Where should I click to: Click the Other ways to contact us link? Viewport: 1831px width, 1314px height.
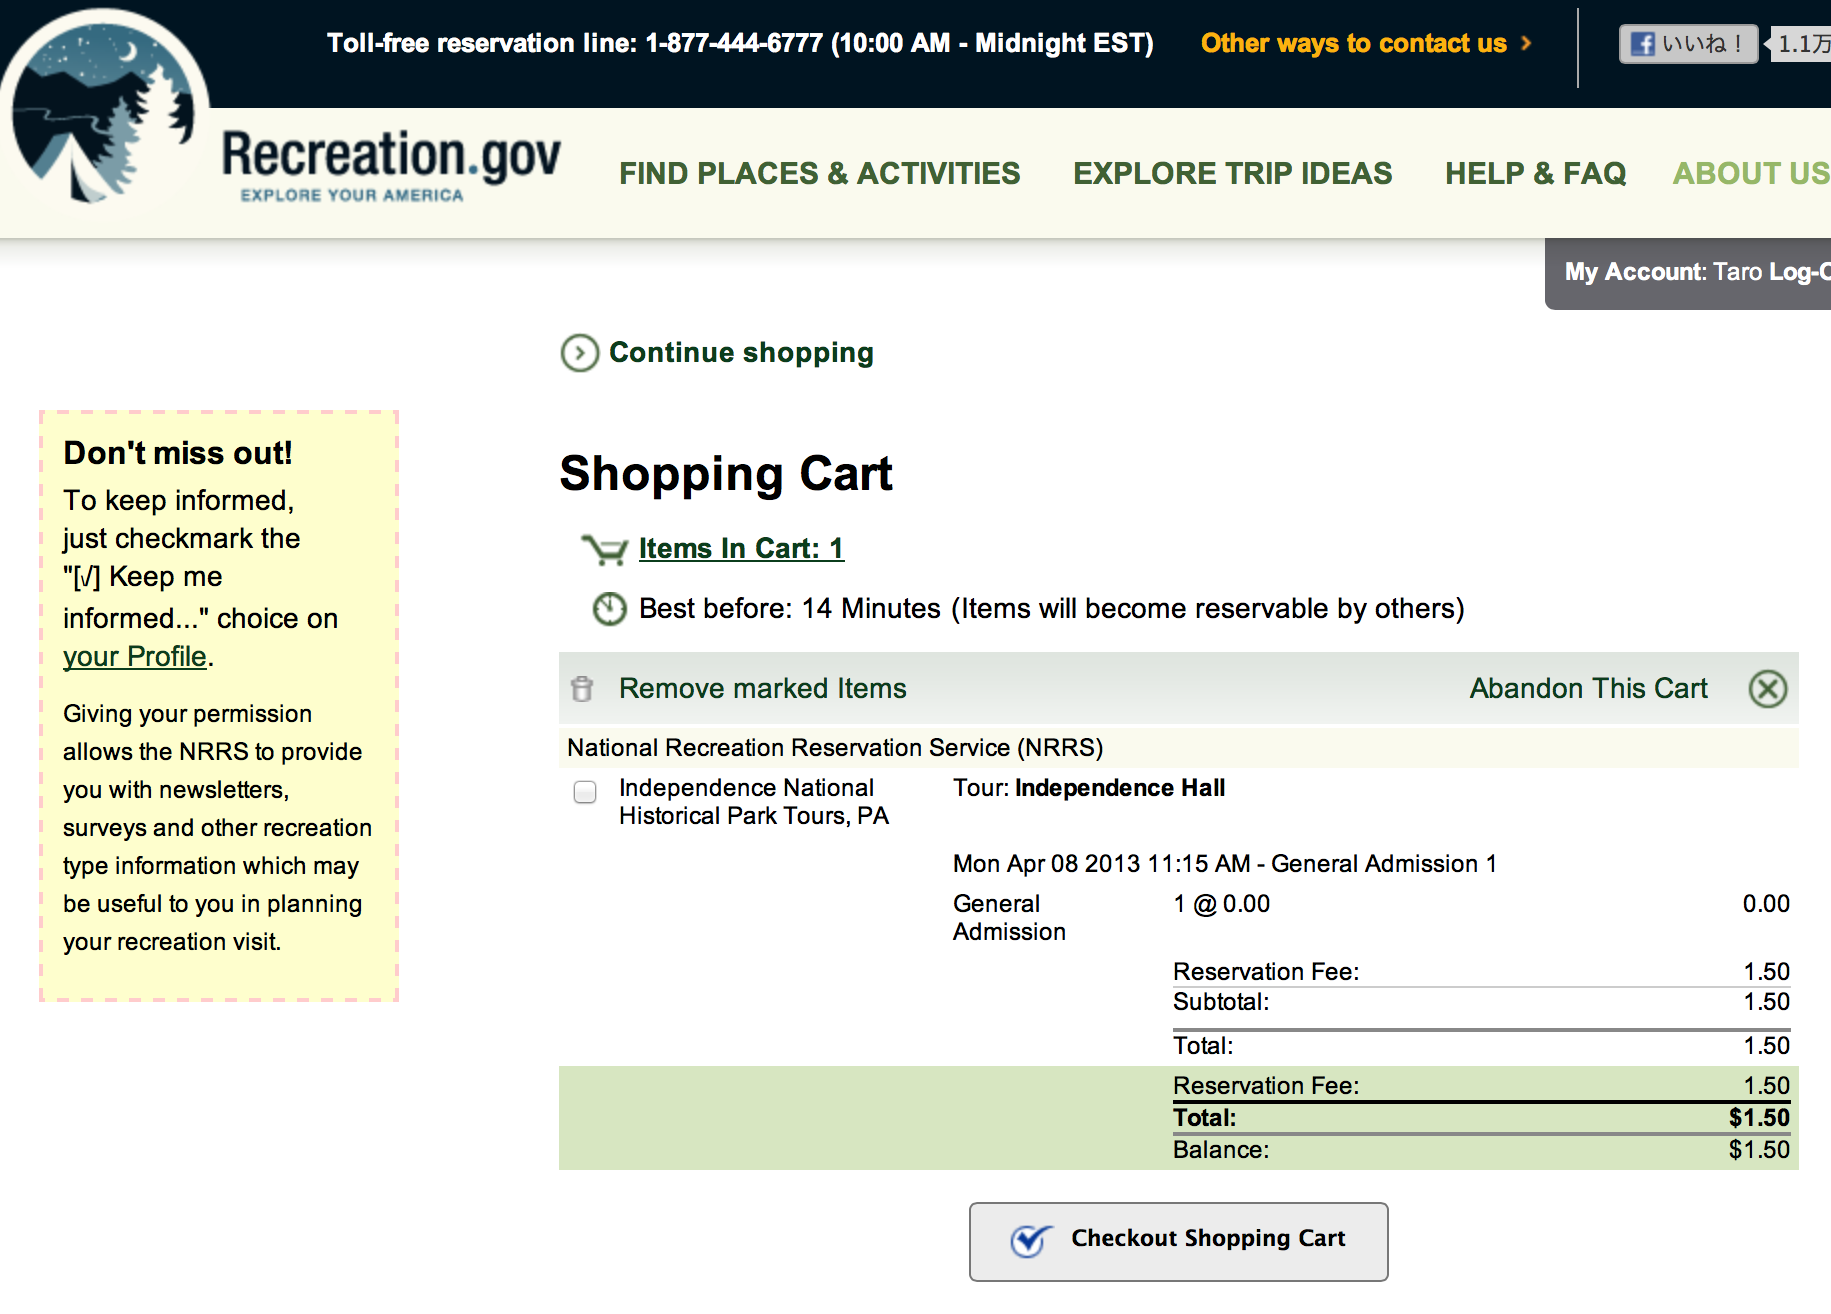point(1353,43)
